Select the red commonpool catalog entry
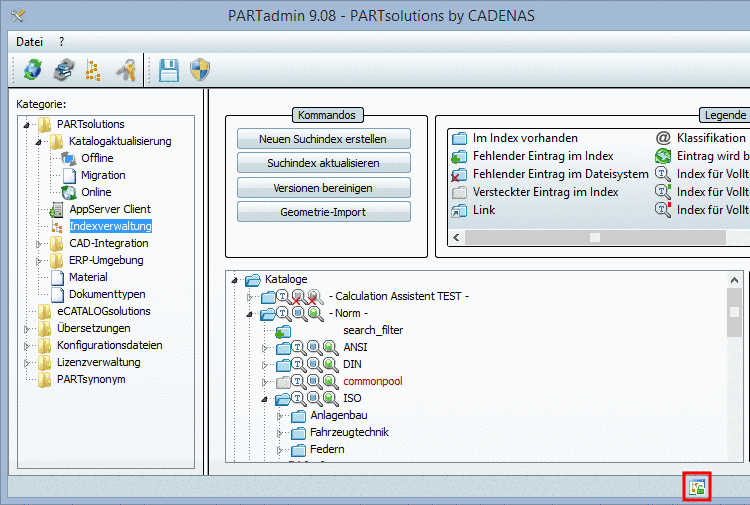 point(373,382)
